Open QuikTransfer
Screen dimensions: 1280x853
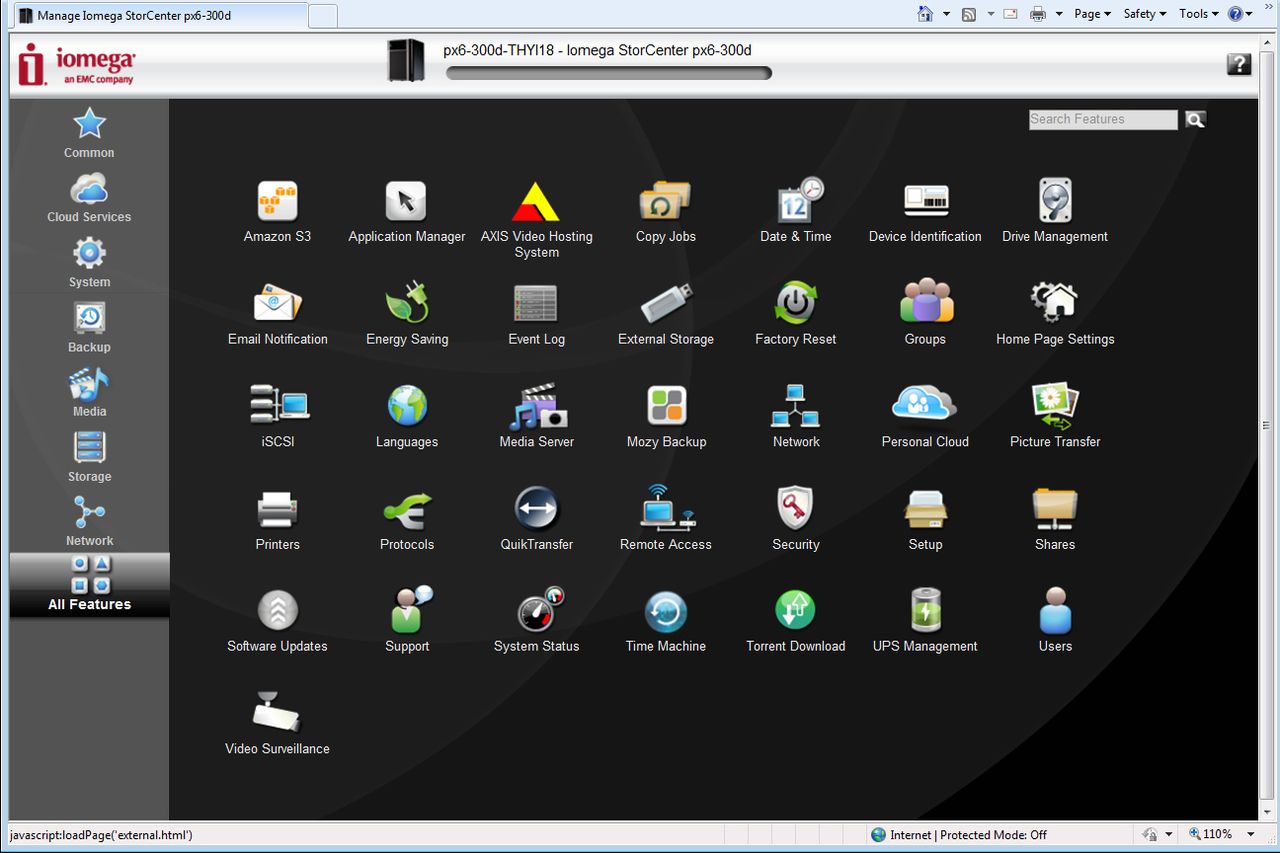click(x=537, y=520)
